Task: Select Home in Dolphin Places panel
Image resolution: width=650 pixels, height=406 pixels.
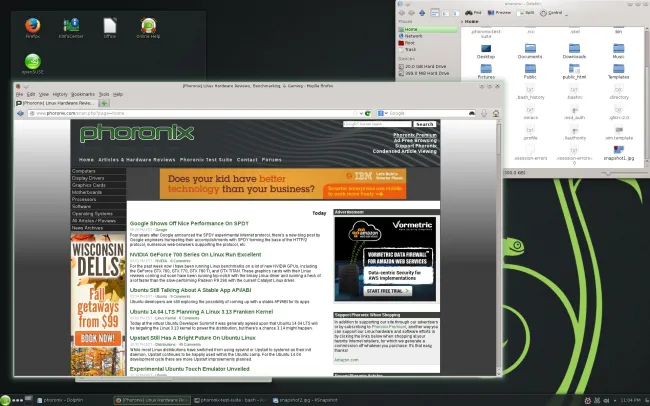Action: (427, 29)
